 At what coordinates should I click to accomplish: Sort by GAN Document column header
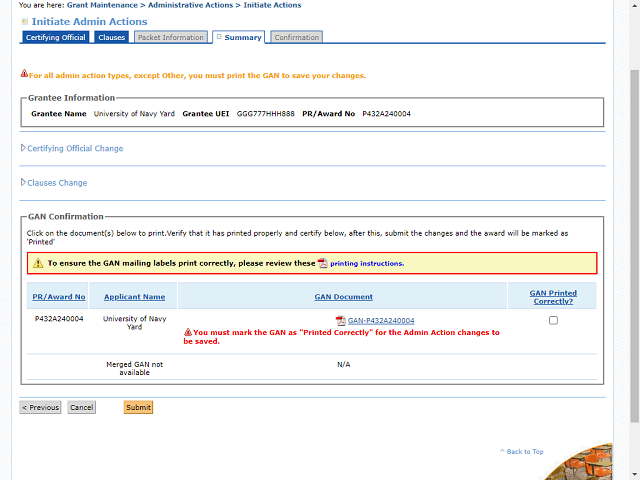click(x=343, y=297)
